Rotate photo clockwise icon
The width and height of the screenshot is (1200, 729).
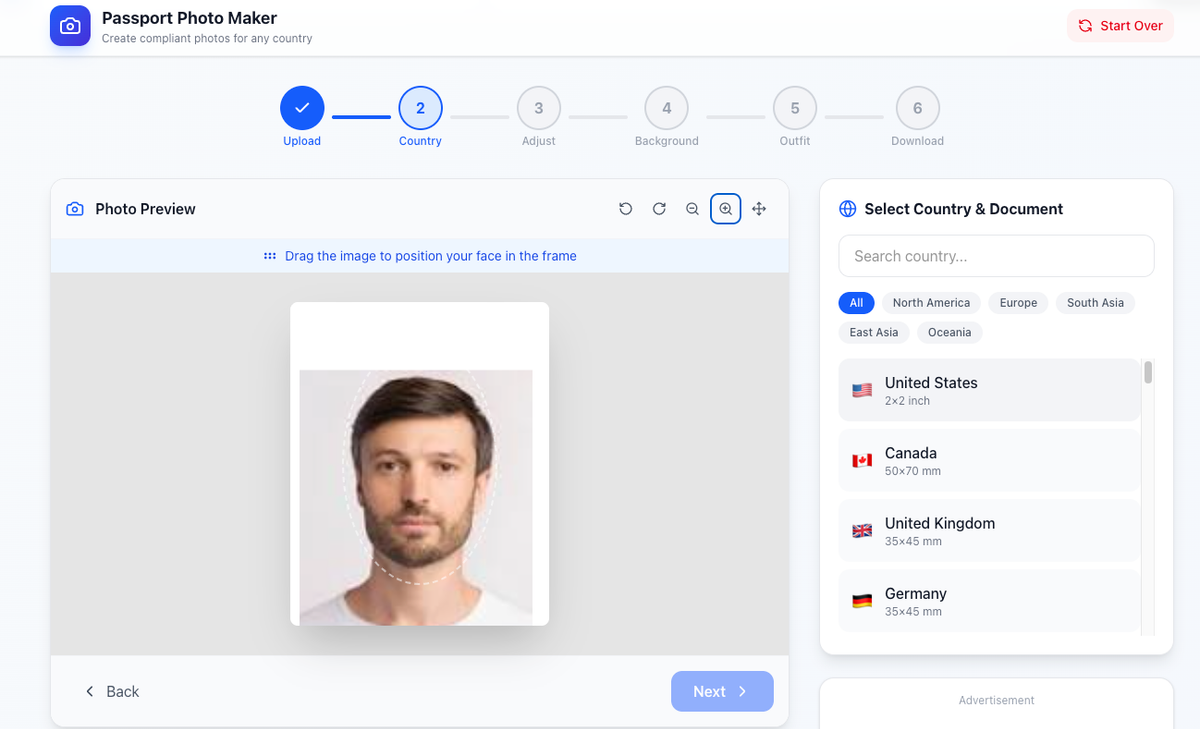pos(659,209)
